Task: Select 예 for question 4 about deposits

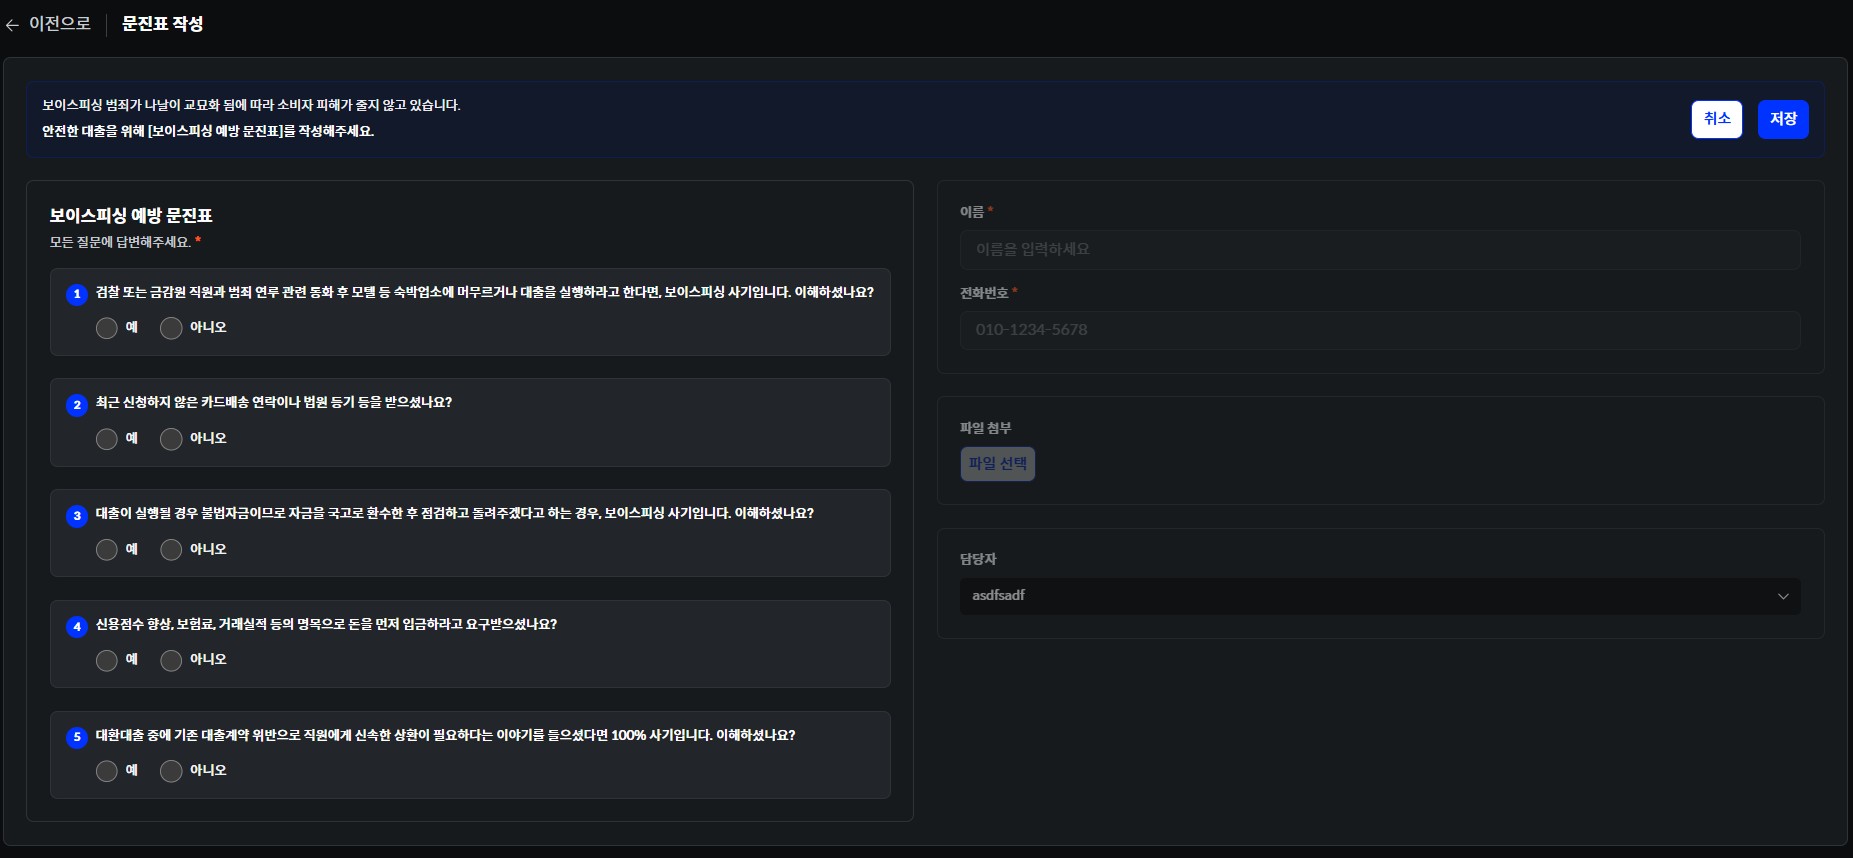Action: click(107, 660)
